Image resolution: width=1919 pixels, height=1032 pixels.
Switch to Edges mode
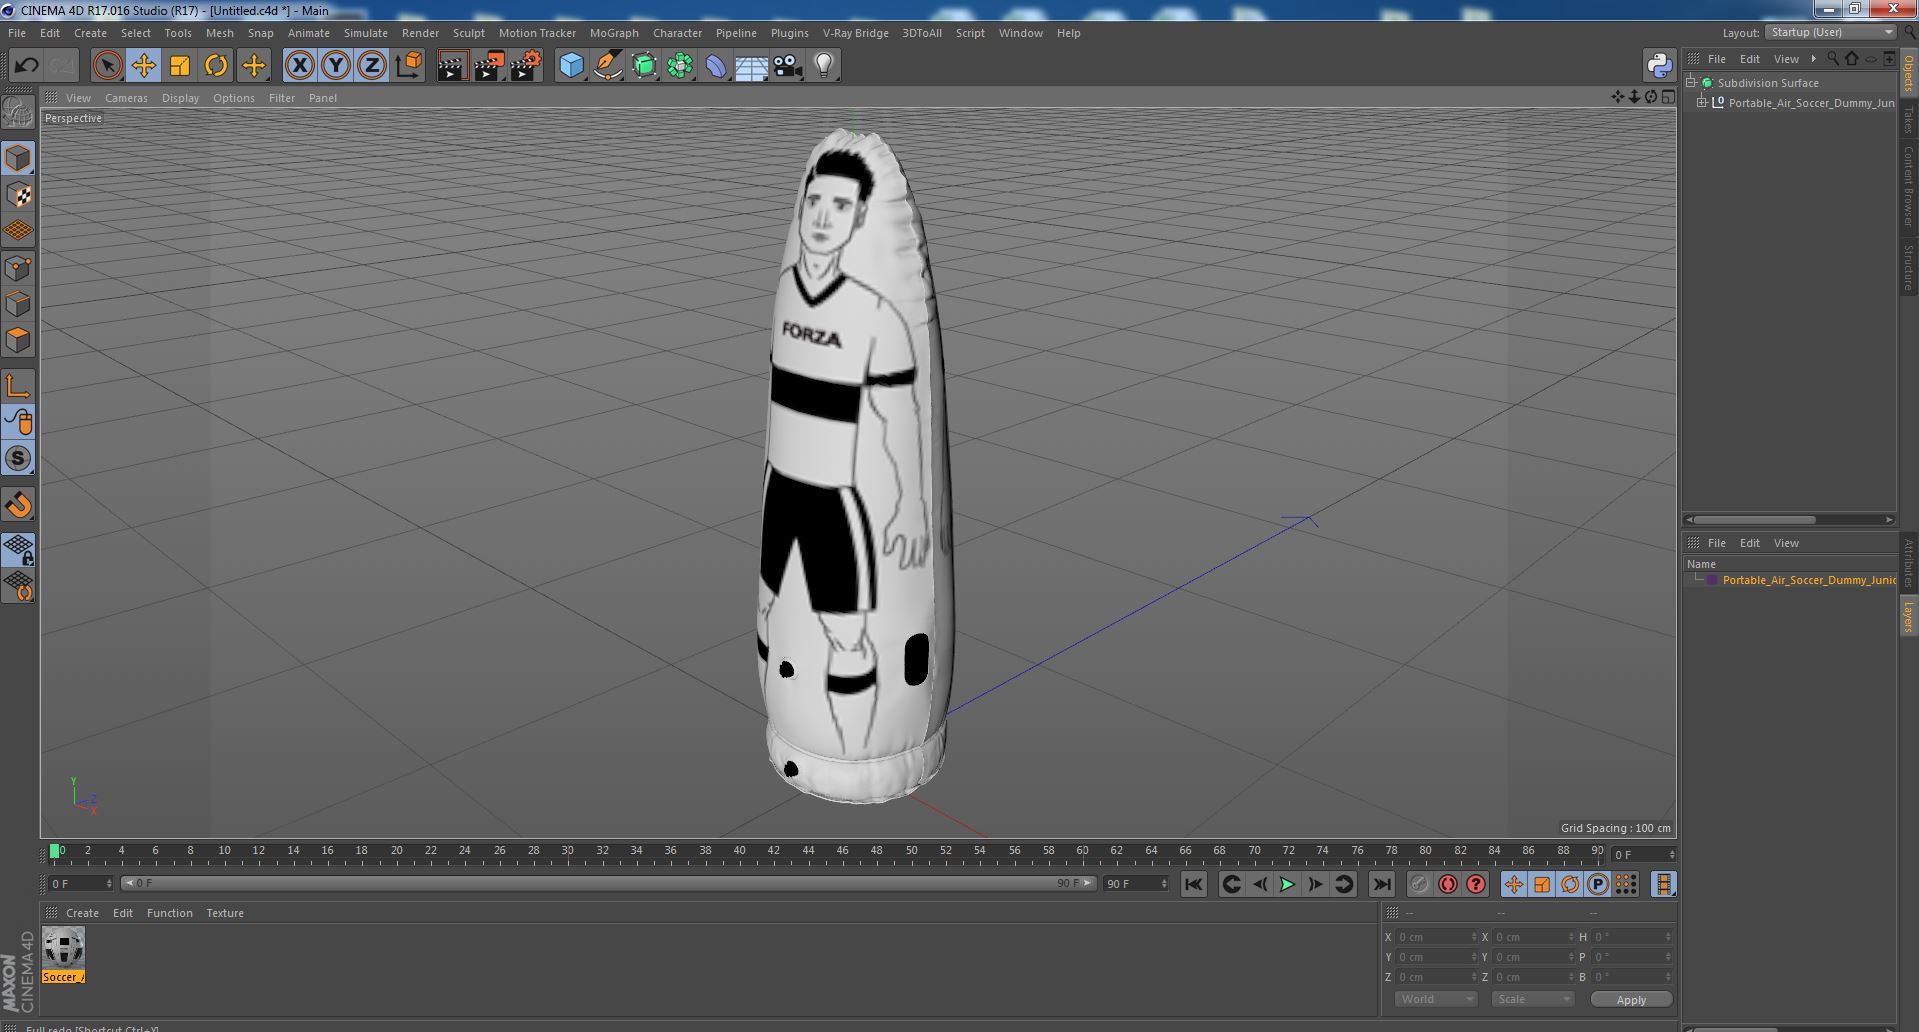coord(18,304)
